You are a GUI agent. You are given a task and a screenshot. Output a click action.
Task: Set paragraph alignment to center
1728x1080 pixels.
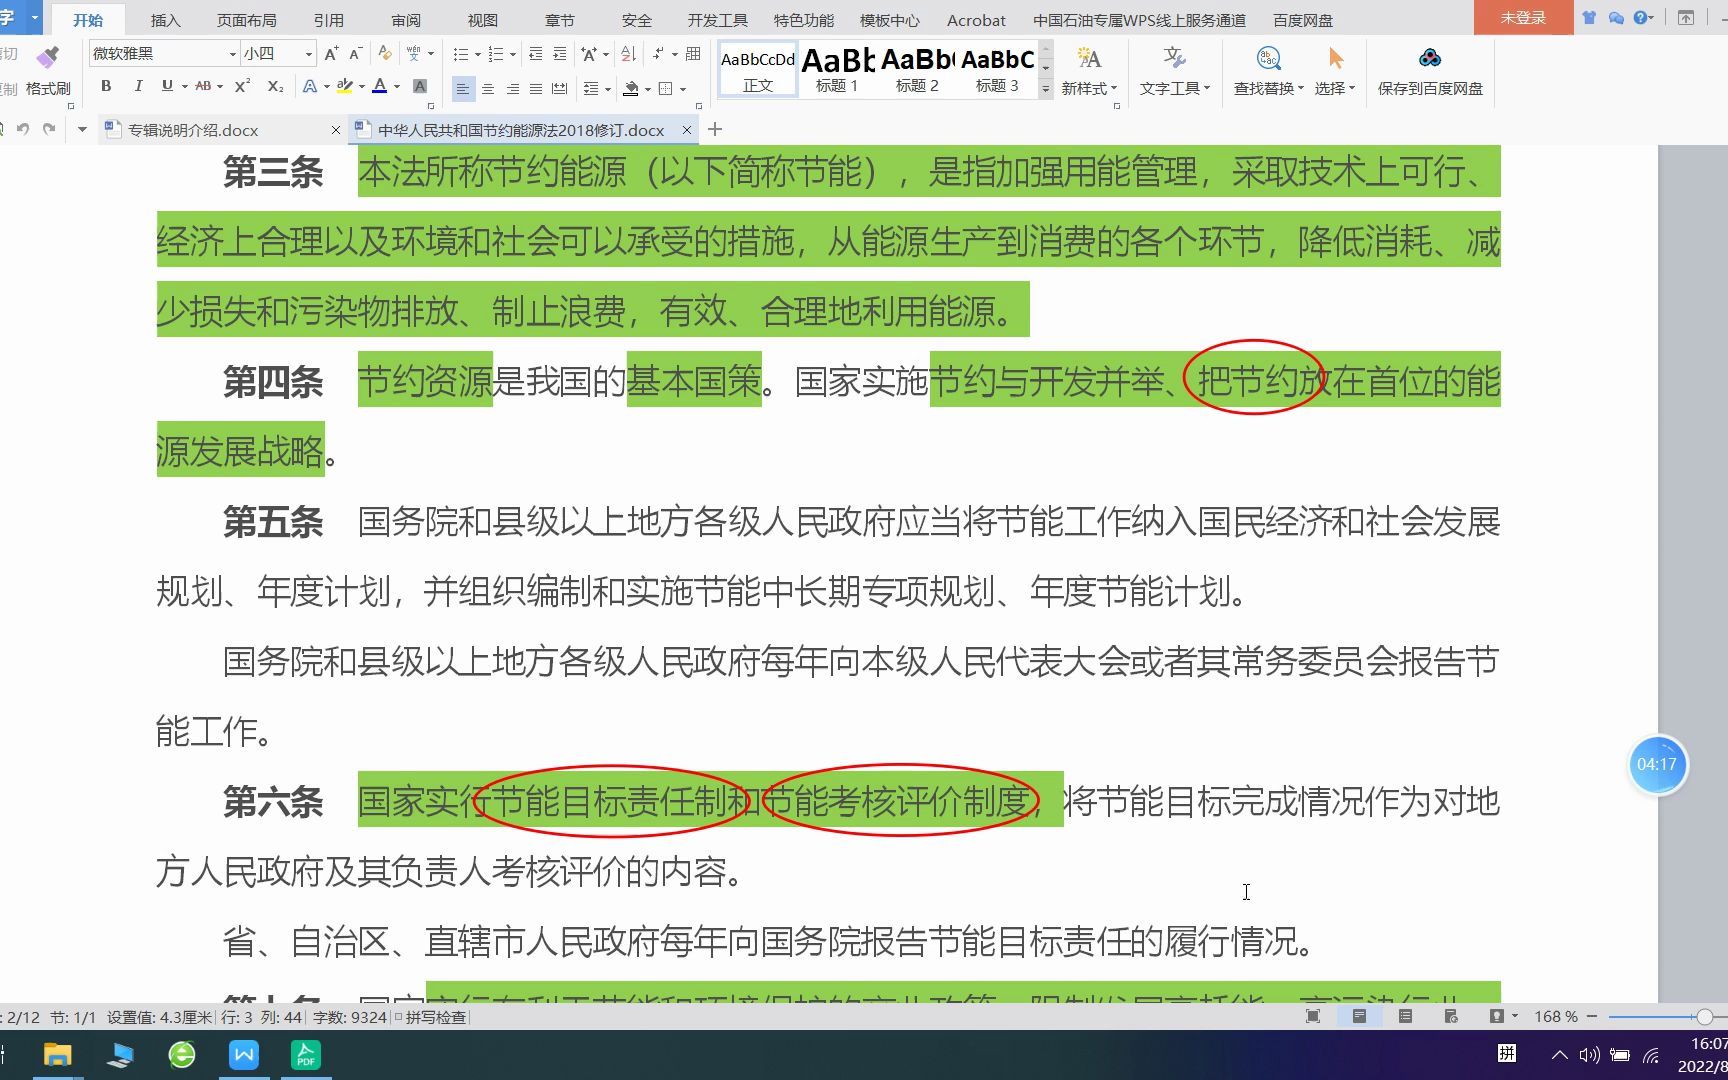pyautogui.click(x=488, y=89)
